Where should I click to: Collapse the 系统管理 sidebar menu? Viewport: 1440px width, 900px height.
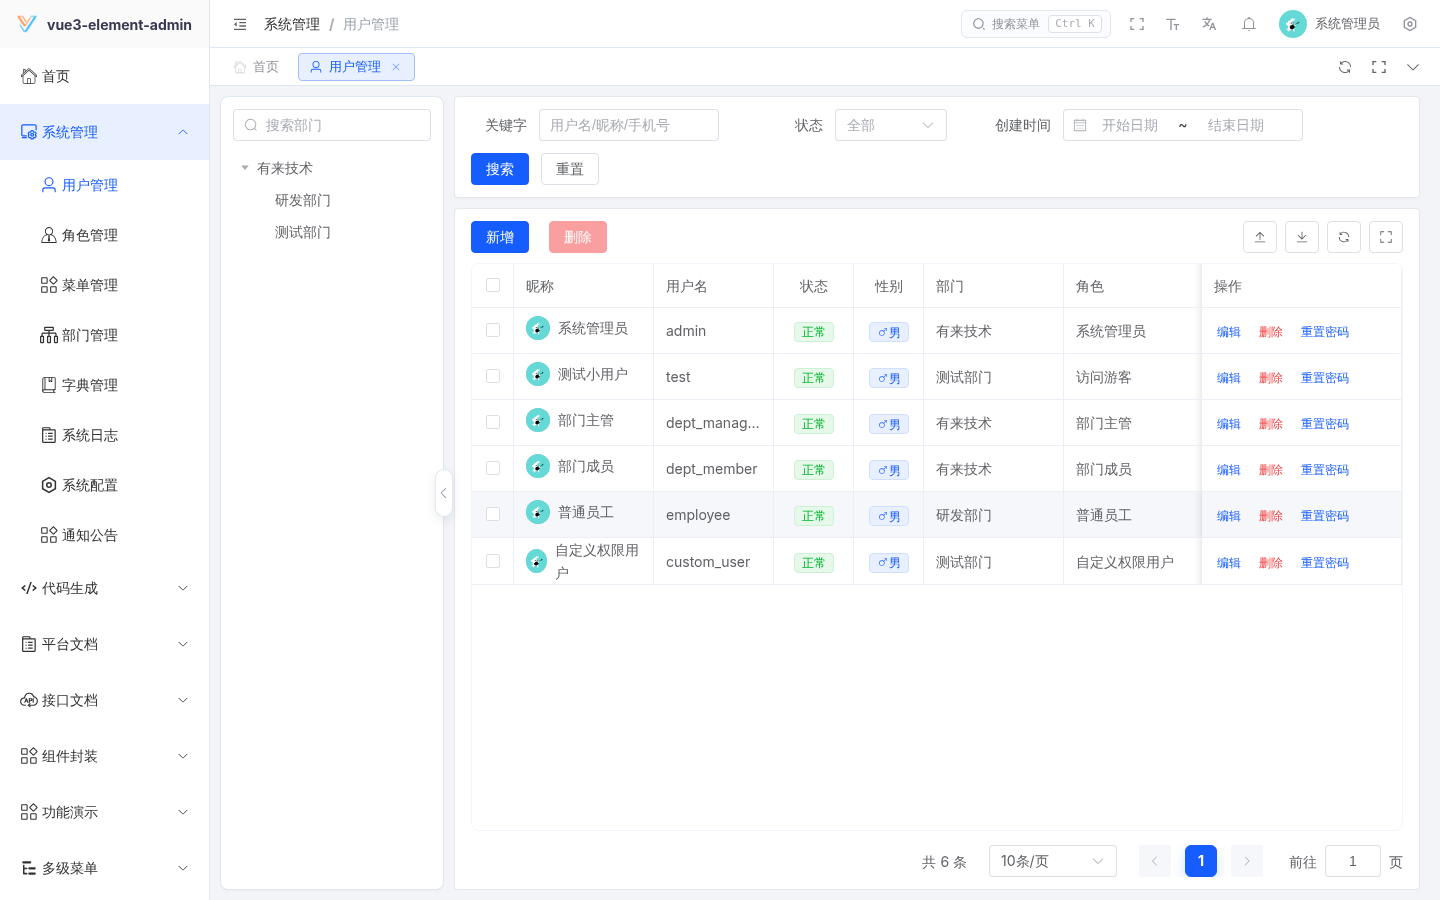[x=105, y=132]
